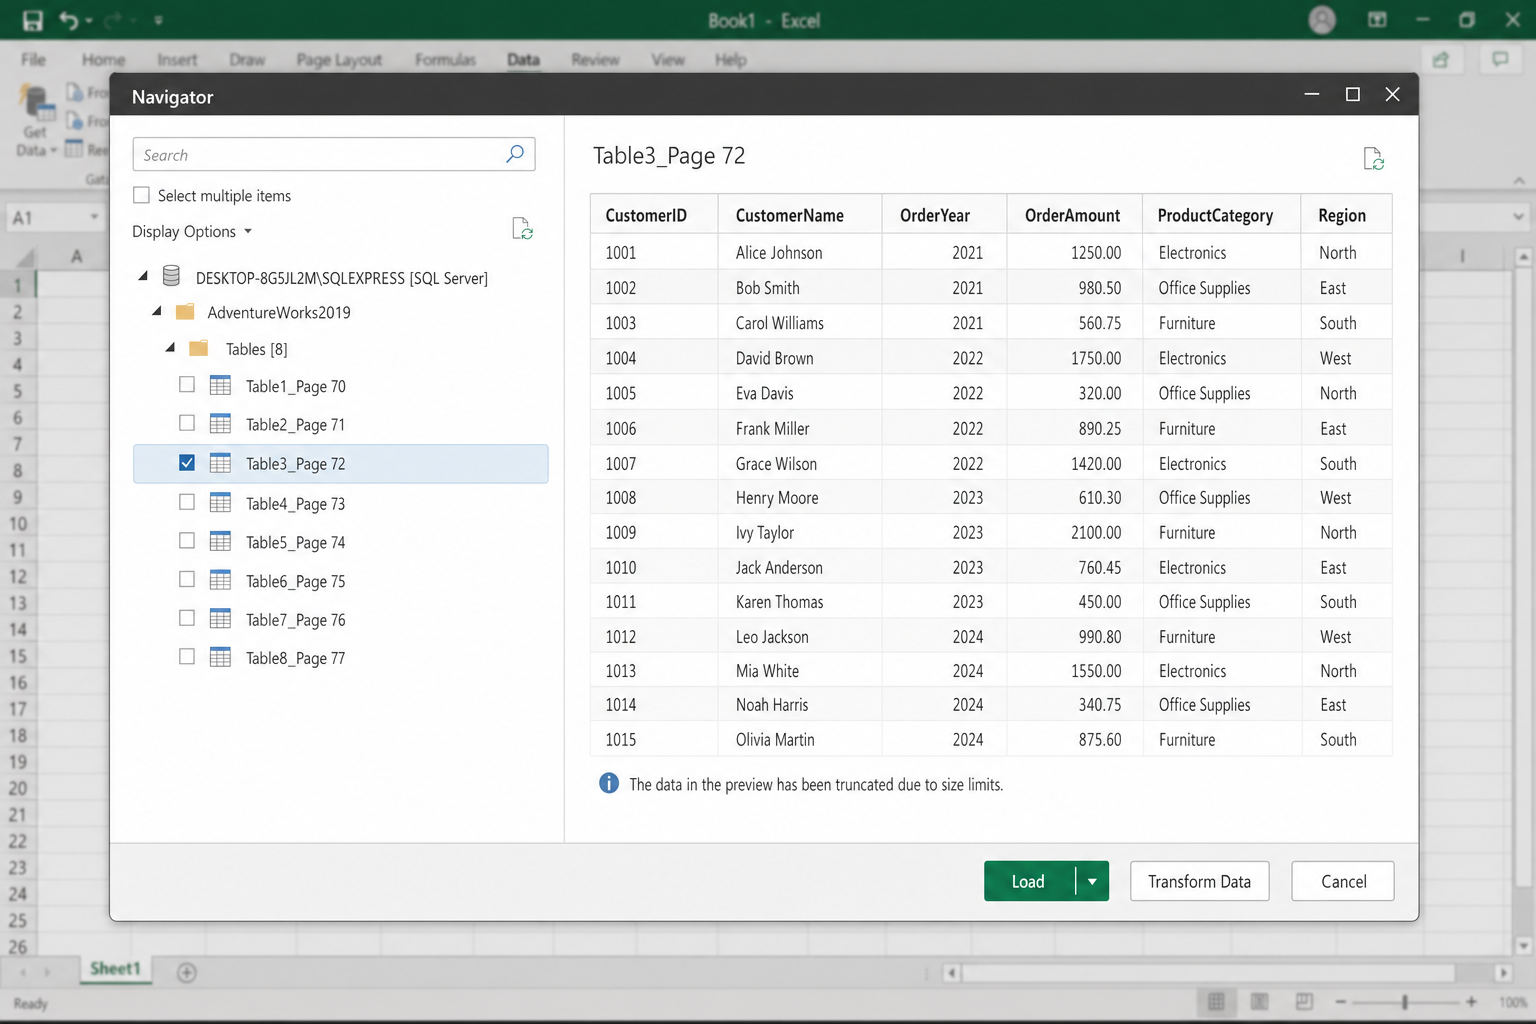This screenshot has height=1024, width=1536.
Task: Check the Table5_Page 74 checkbox
Action: 187,540
